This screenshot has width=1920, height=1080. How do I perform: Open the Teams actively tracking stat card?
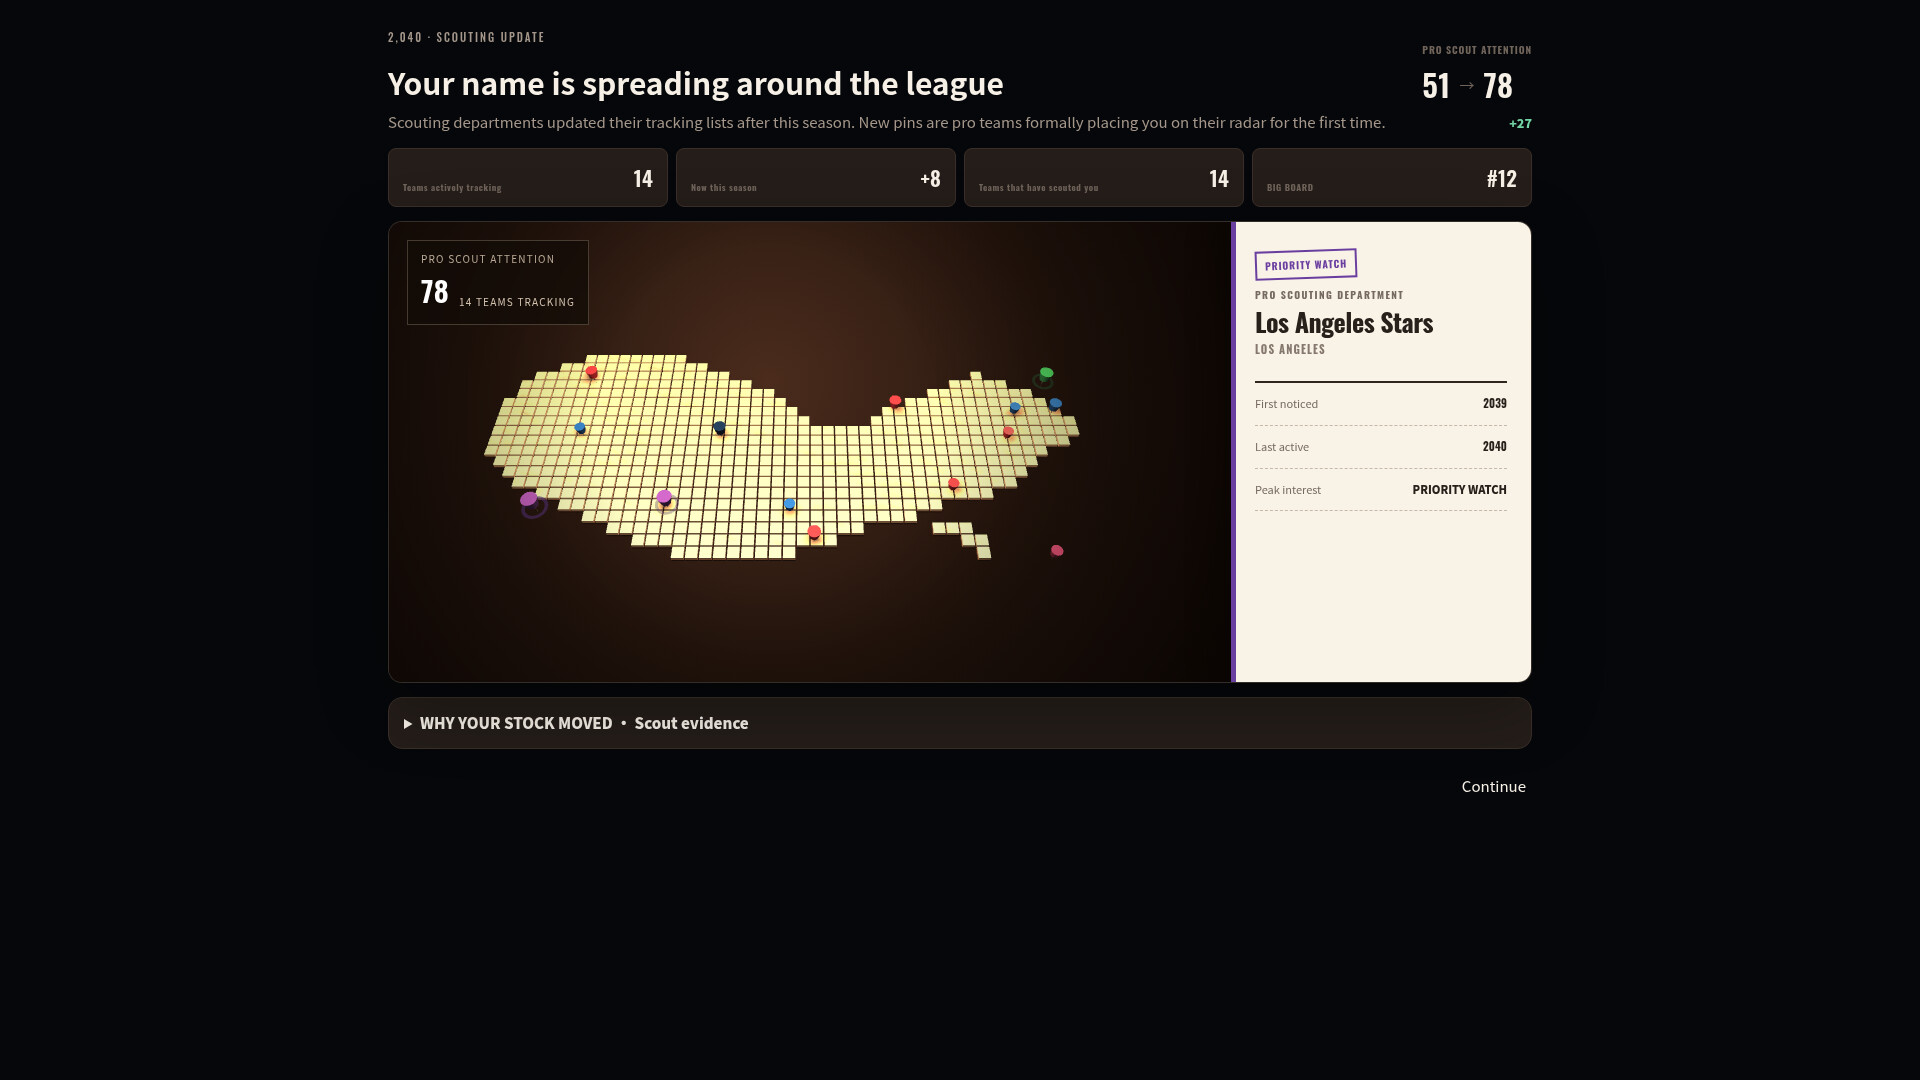tap(528, 178)
